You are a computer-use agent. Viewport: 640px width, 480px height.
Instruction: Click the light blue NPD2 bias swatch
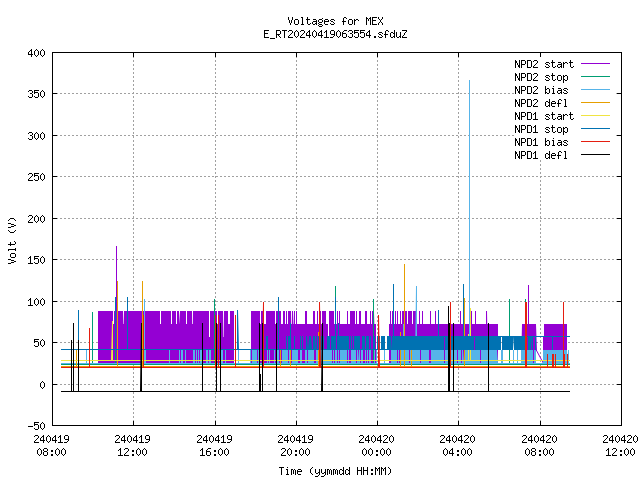coord(596,90)
